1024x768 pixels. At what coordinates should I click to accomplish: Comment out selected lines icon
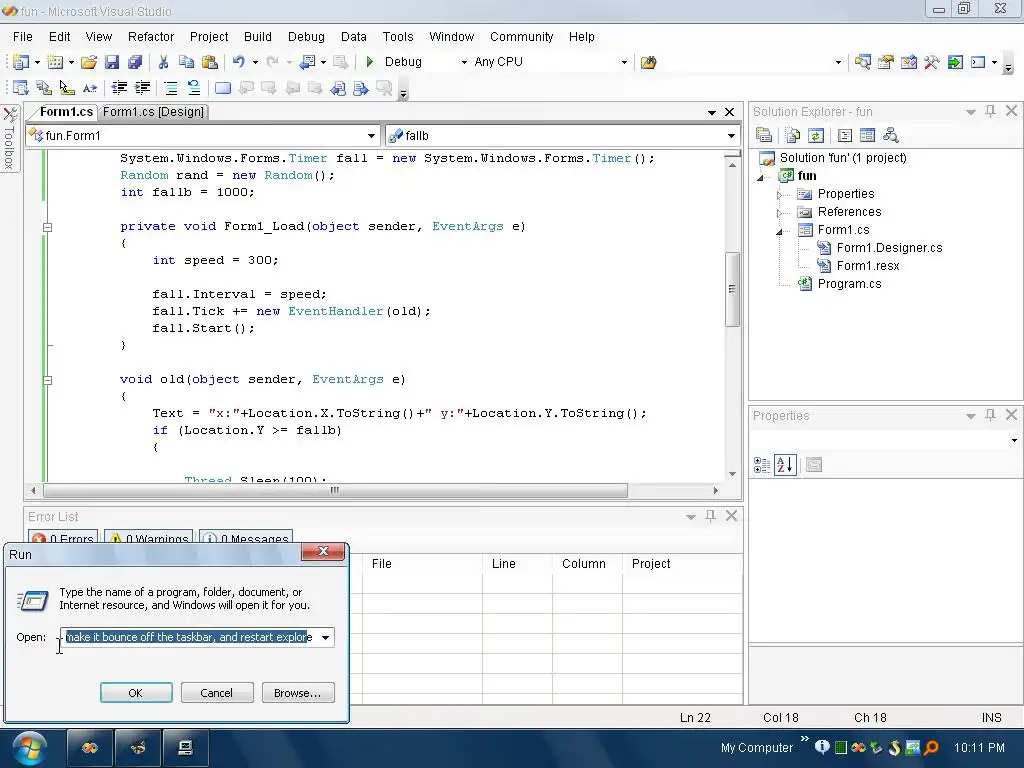pyautogui.click(x=170, y=88)
